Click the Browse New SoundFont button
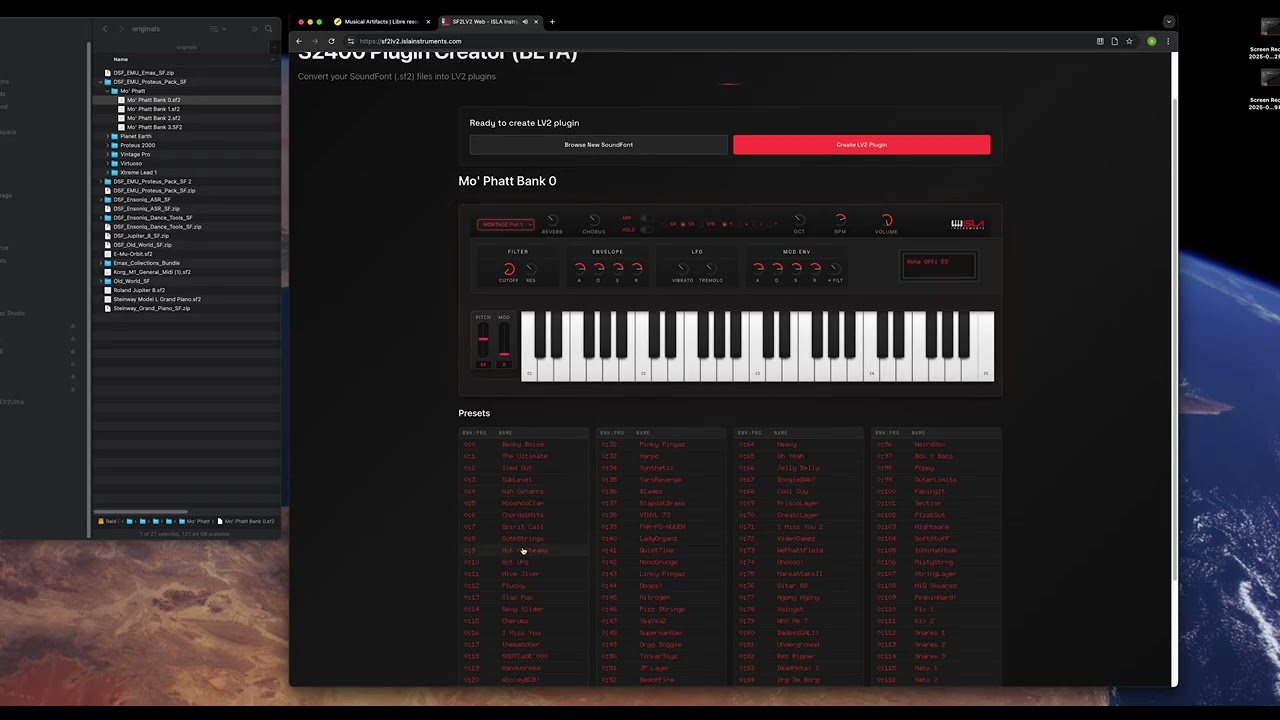This screenshot has height=720, width=1280. click(x=598, y=145)
